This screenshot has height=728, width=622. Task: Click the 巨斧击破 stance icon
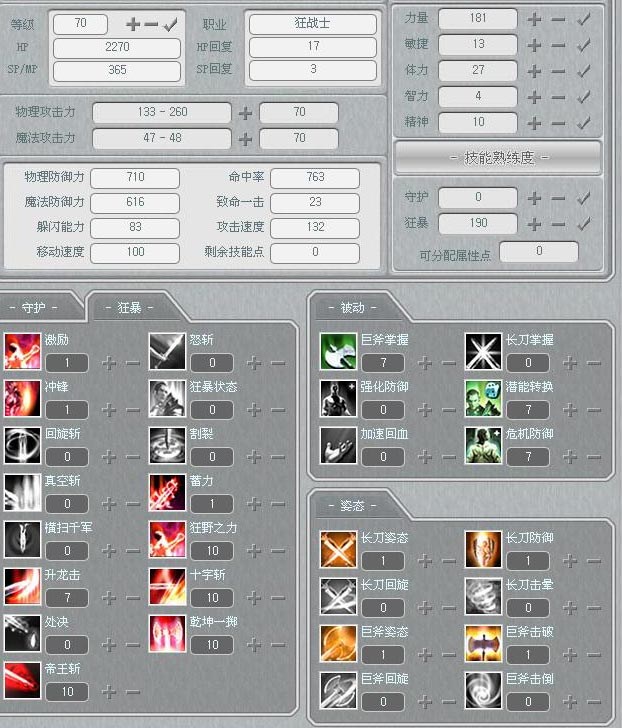click(x=483, y=643)
